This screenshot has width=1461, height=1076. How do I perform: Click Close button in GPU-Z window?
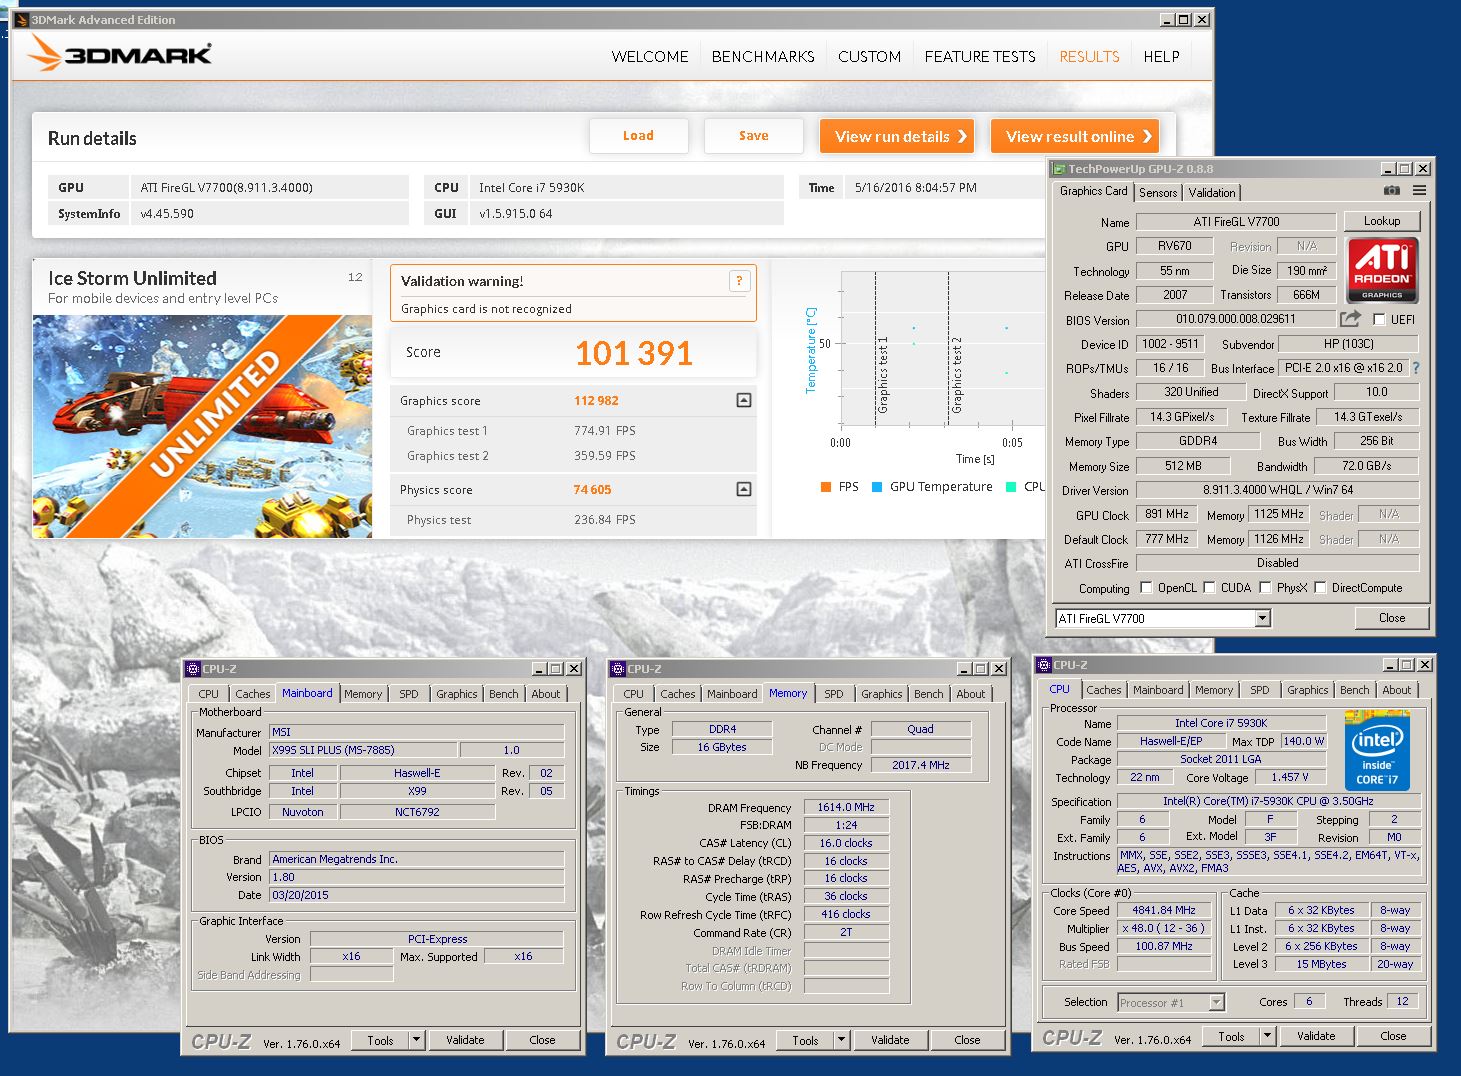click(1392, 618)
